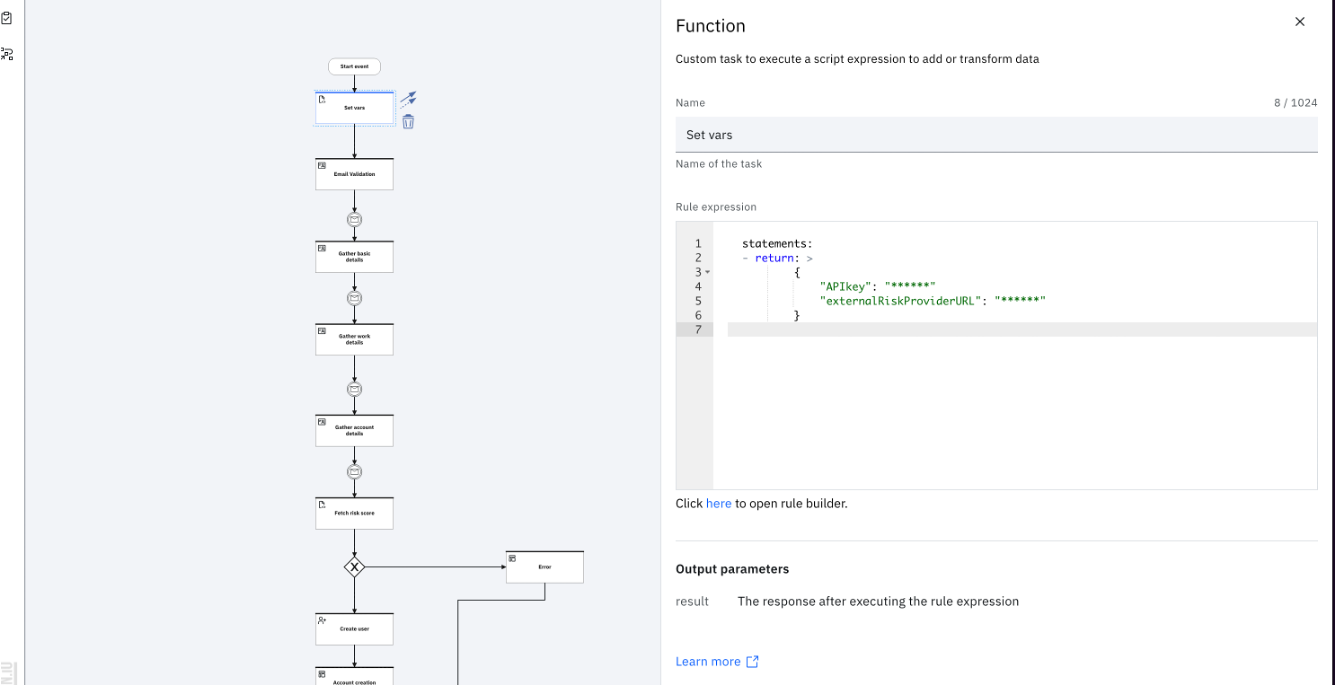Click the connector arrow icon beside Set vars
The height and width of the screenshot is (686, 1336).
[x=408, y=99]
